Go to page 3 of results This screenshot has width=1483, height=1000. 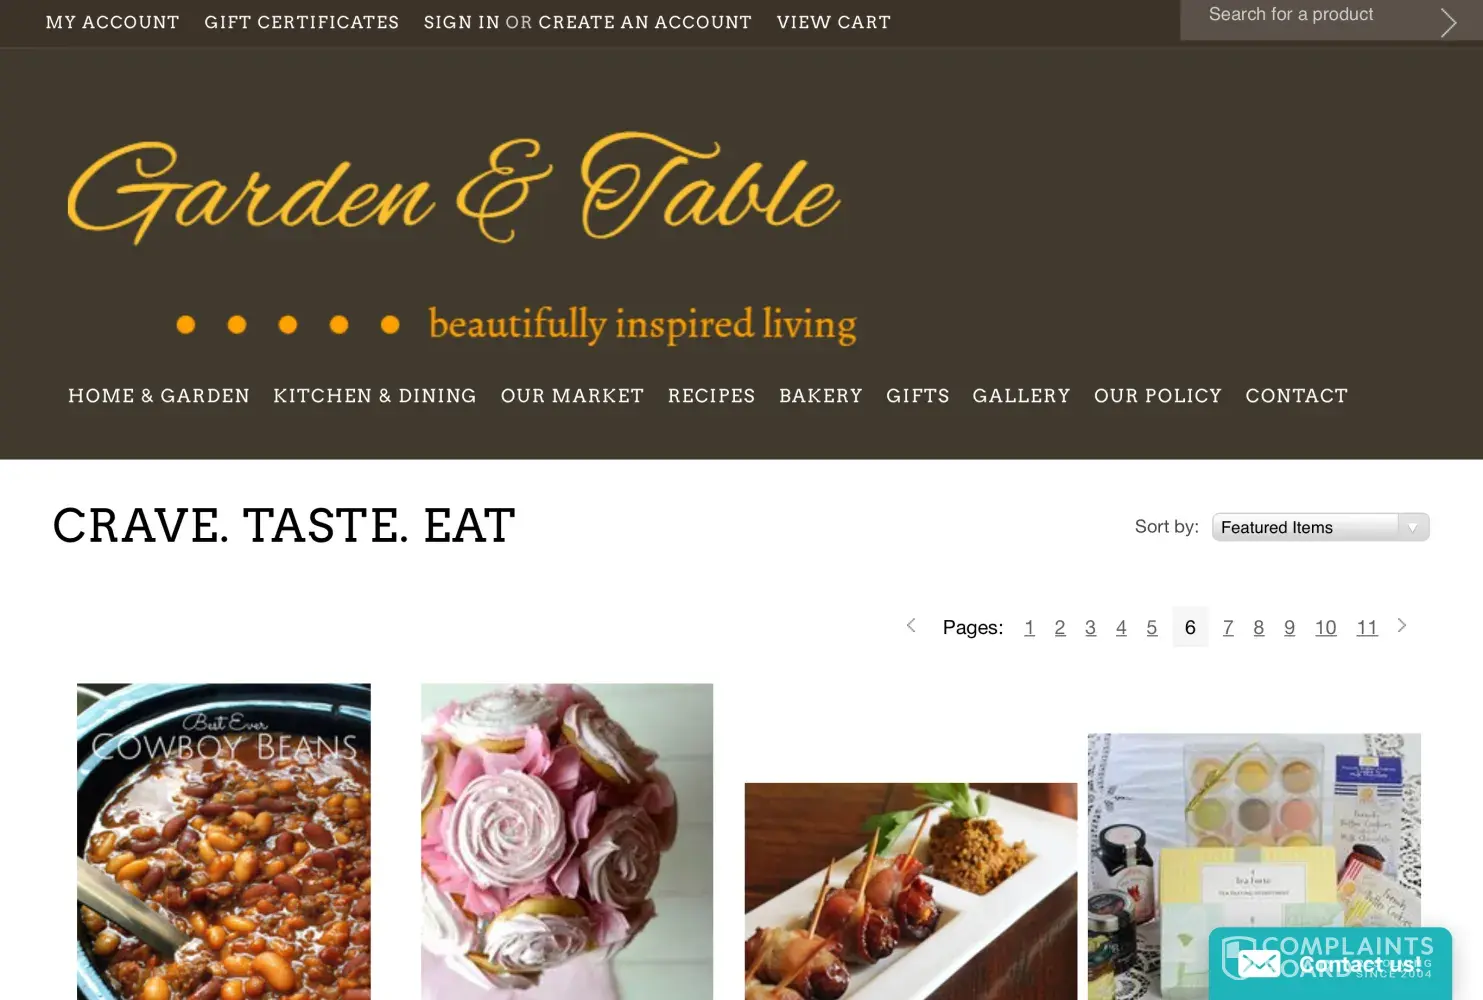click(x=1090, y=628)
